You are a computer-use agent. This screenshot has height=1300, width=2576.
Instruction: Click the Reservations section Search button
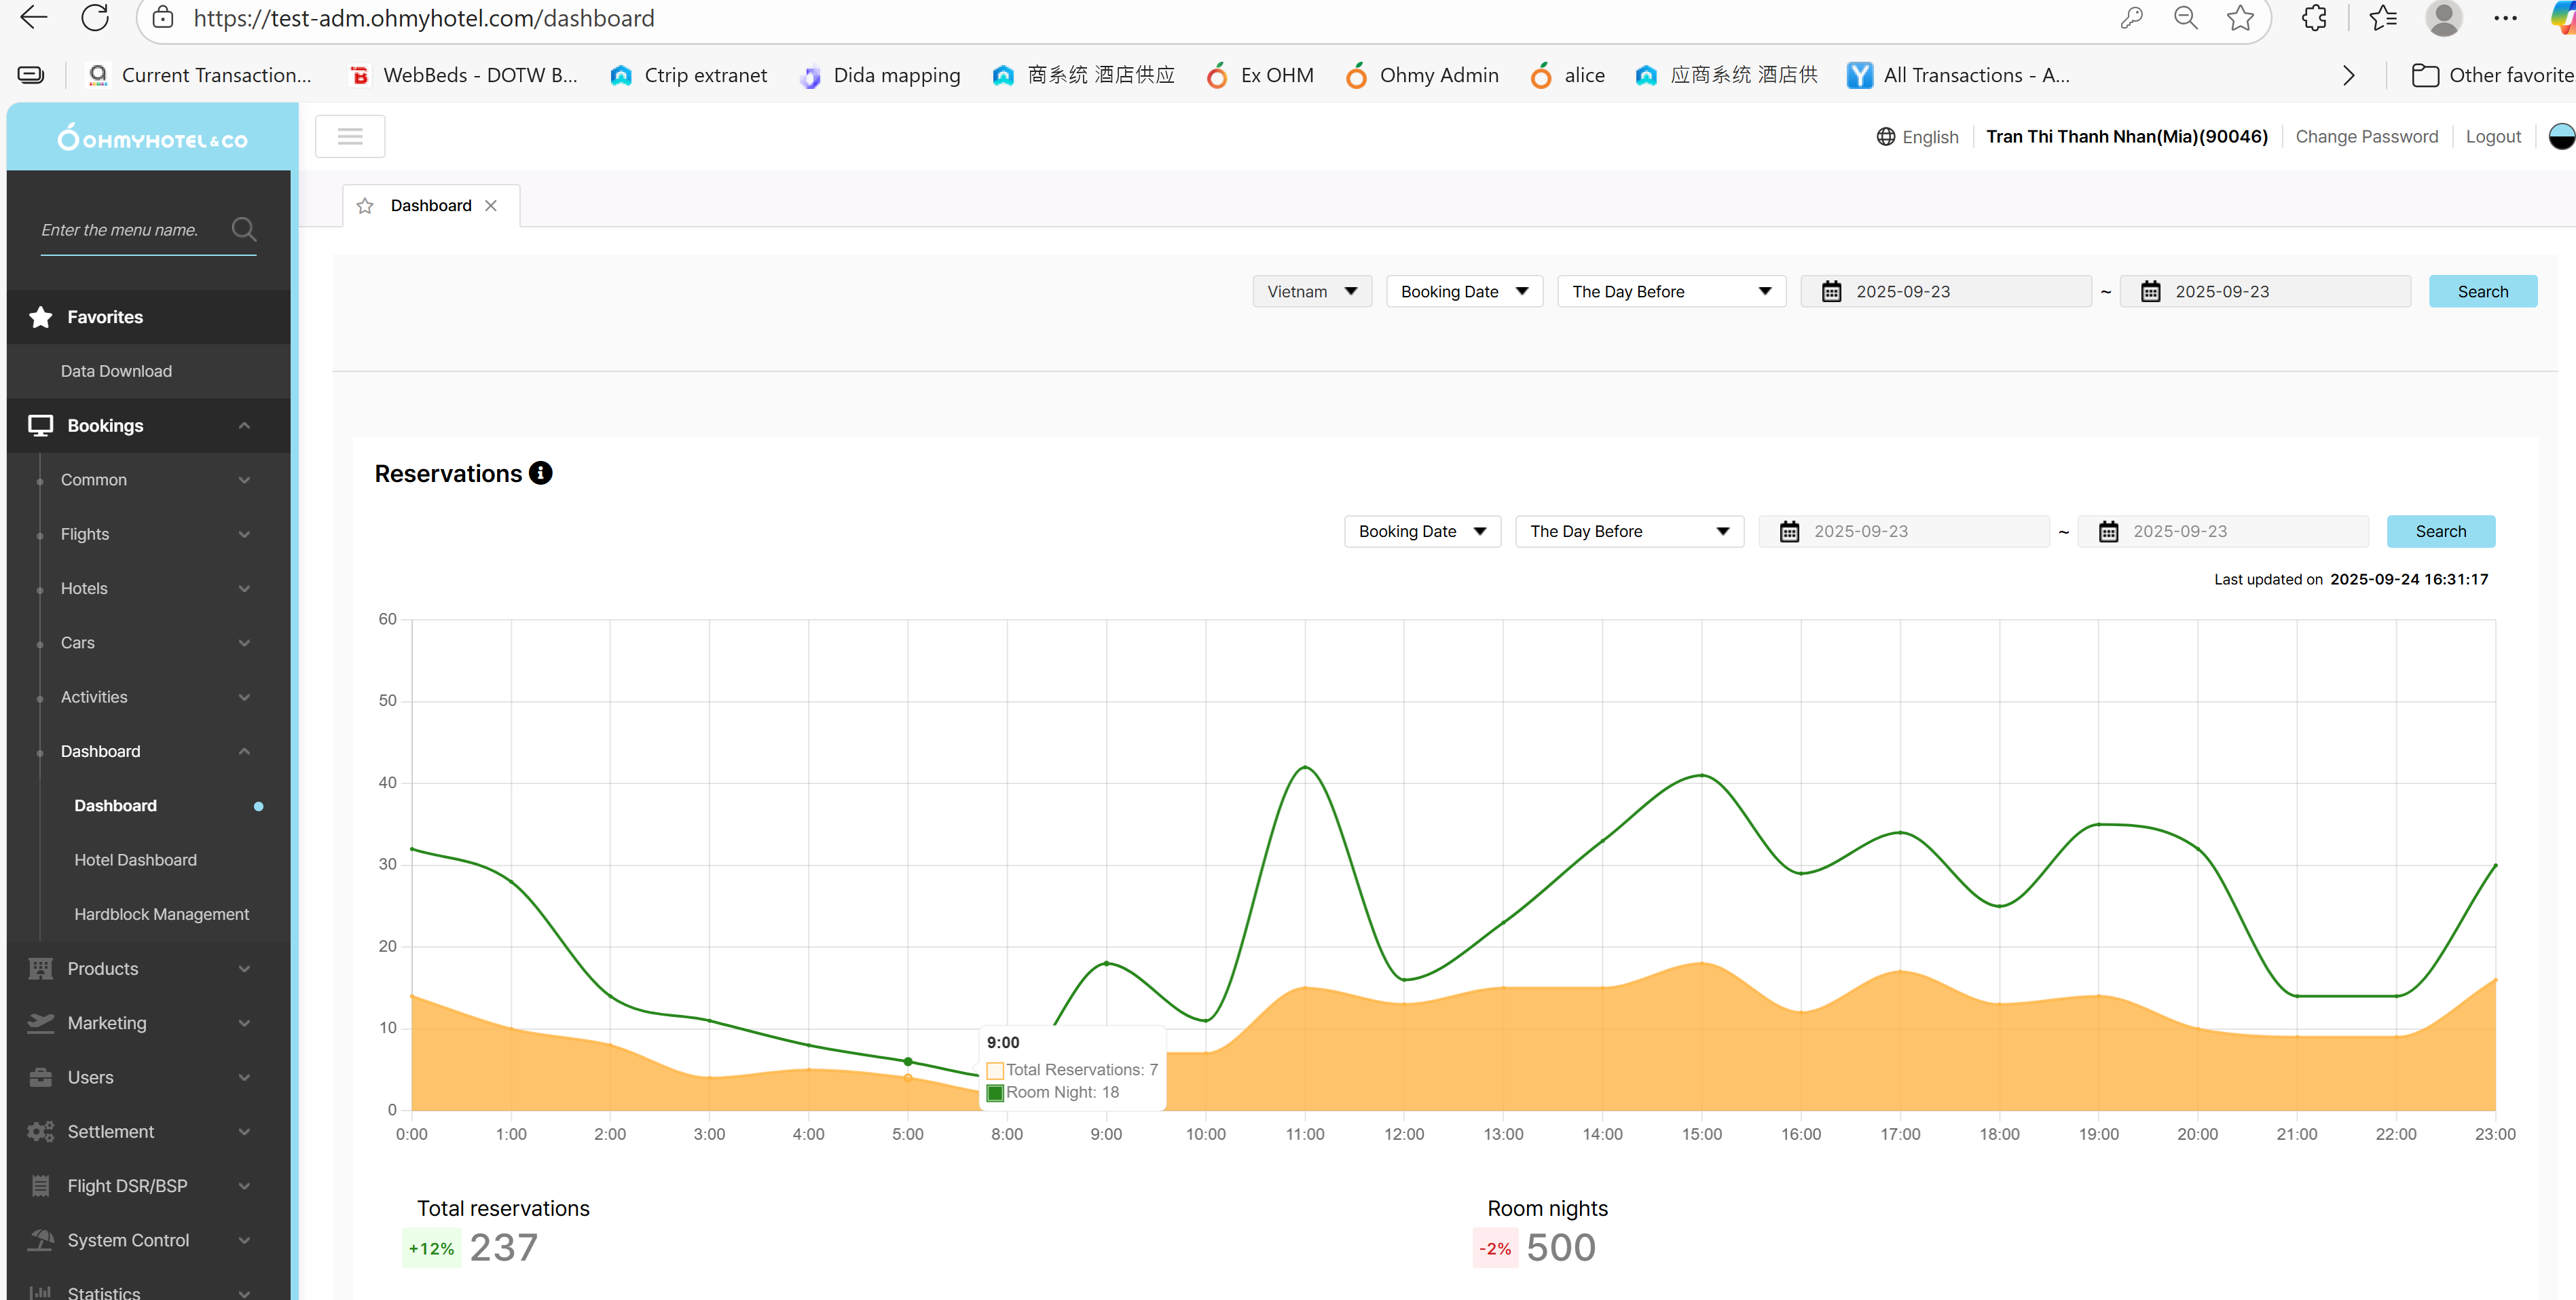2440,532
